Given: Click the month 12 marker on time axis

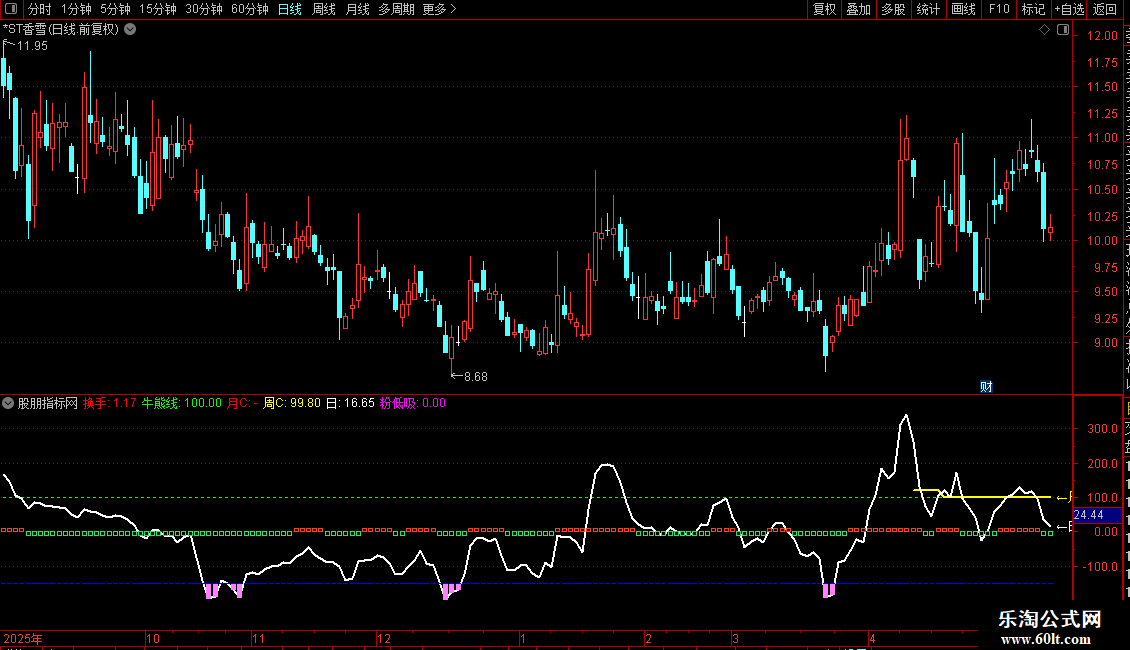Looking at the screenshot, I should pos(384,639).
